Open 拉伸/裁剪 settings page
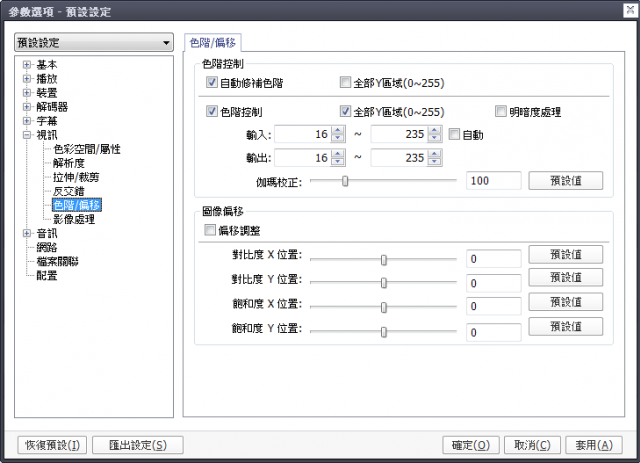 pyautogui.click(x=76, y=177)
